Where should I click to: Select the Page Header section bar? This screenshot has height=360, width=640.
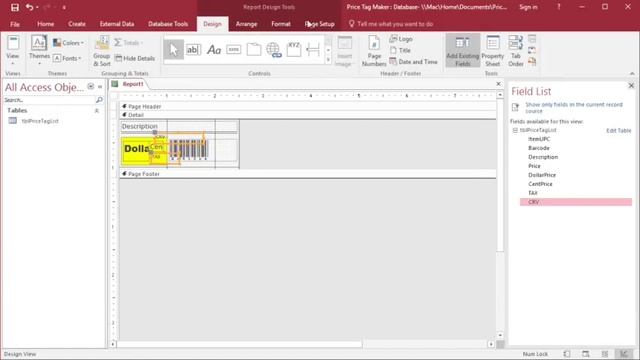pos(308,107)
